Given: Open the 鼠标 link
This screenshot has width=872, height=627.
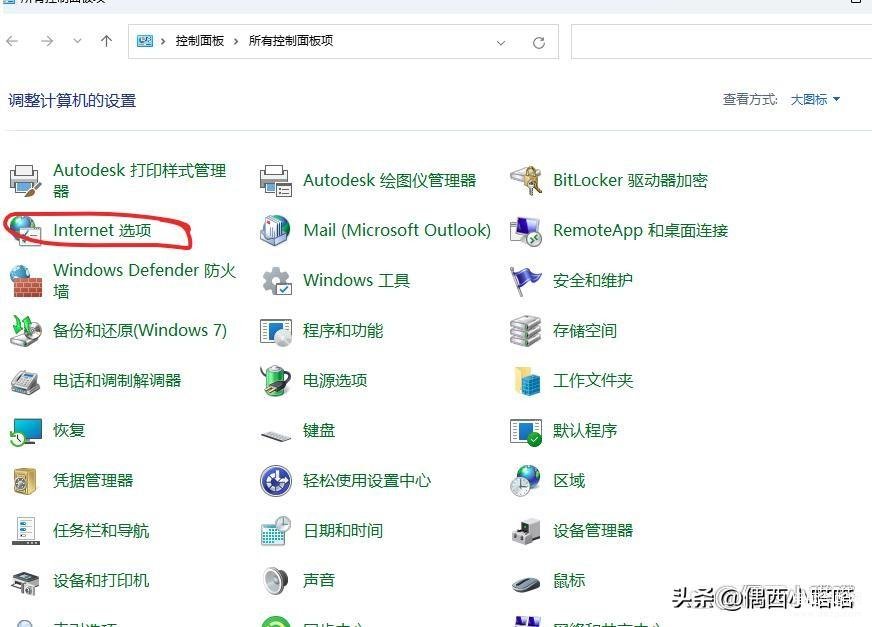Looking at the screenshot, I should click(x=569, y=581).
